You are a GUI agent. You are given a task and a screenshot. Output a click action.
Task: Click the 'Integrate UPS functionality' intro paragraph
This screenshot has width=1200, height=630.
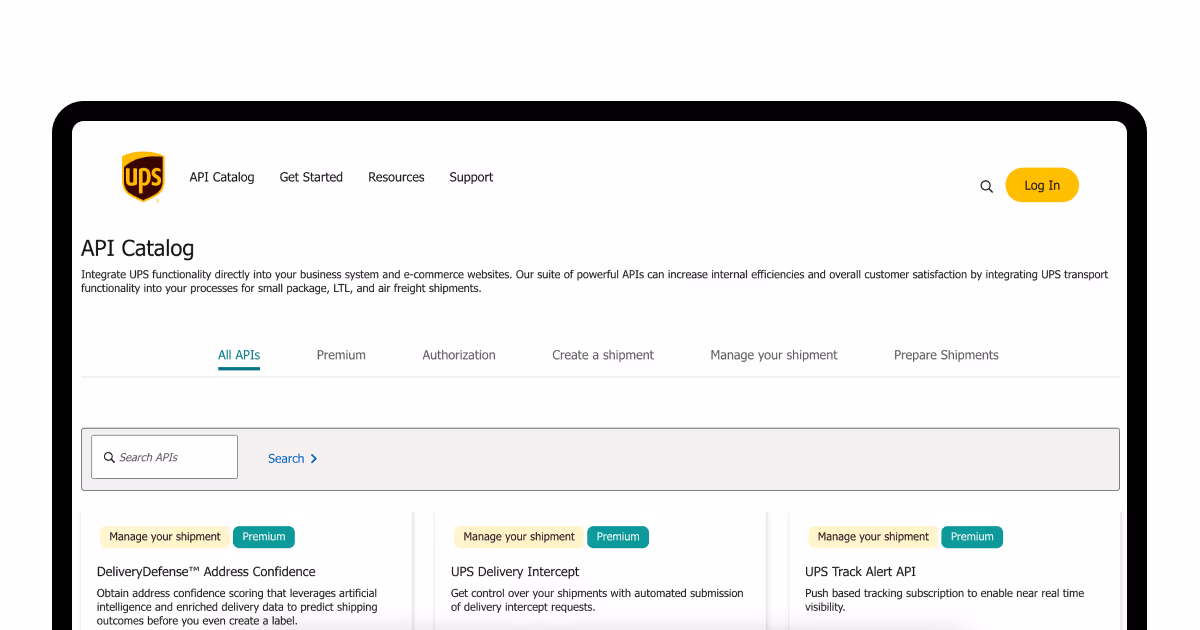tap(595, 281)
